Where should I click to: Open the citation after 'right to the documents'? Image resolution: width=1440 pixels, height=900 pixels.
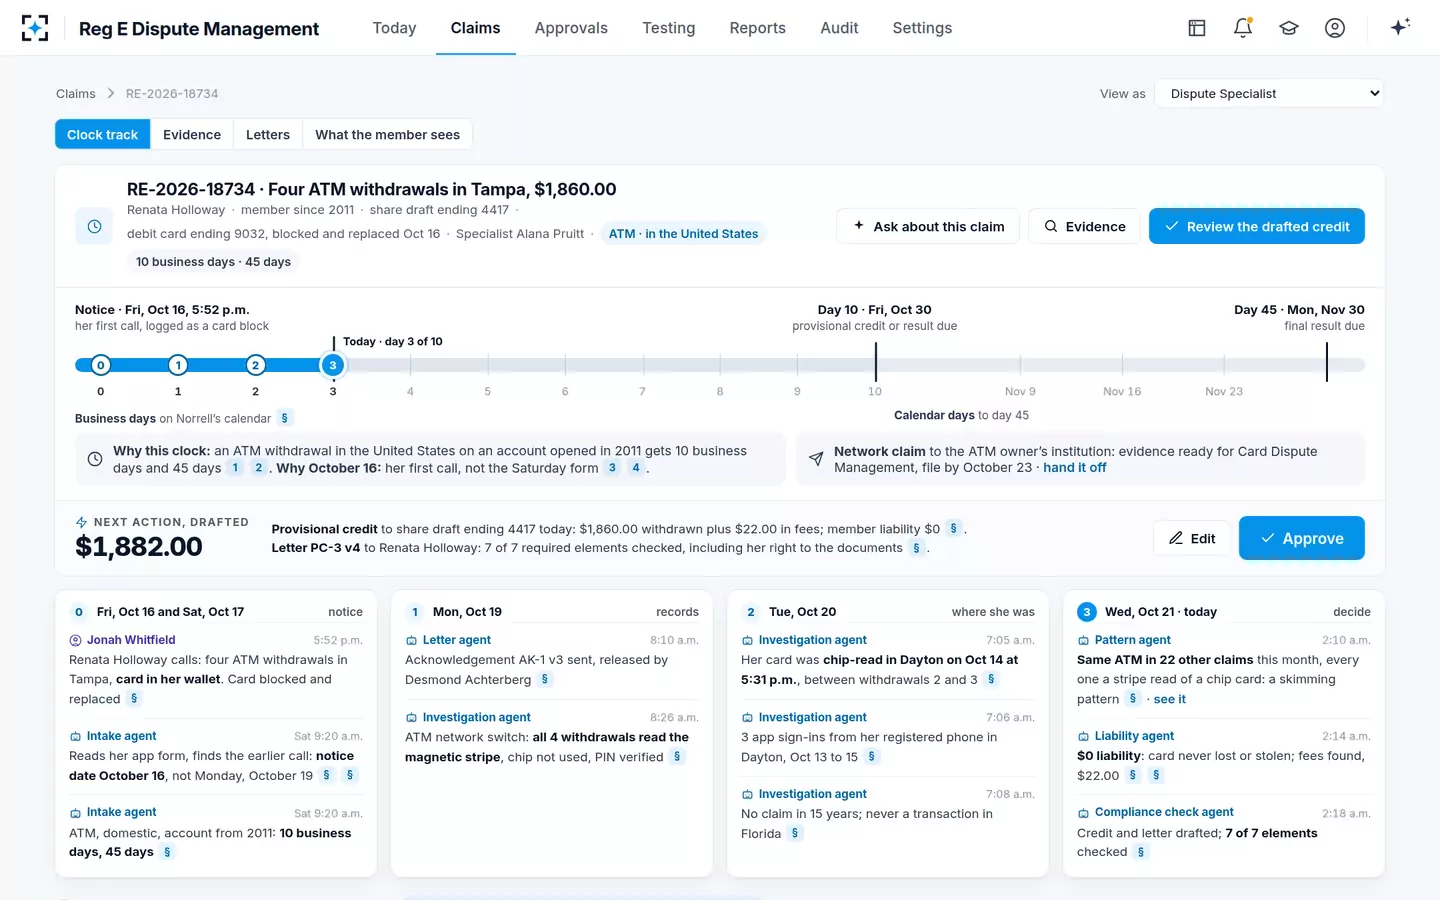tap(916, 548)
